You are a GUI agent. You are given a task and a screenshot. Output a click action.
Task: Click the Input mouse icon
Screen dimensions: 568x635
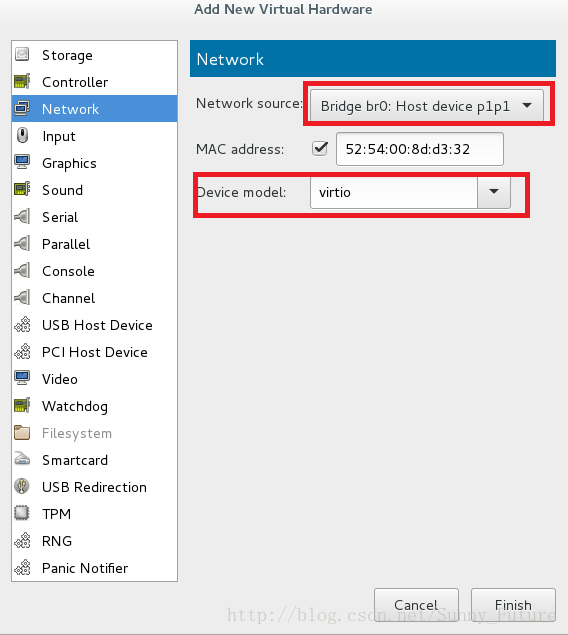pyautogui.click(x=22, y=135)
